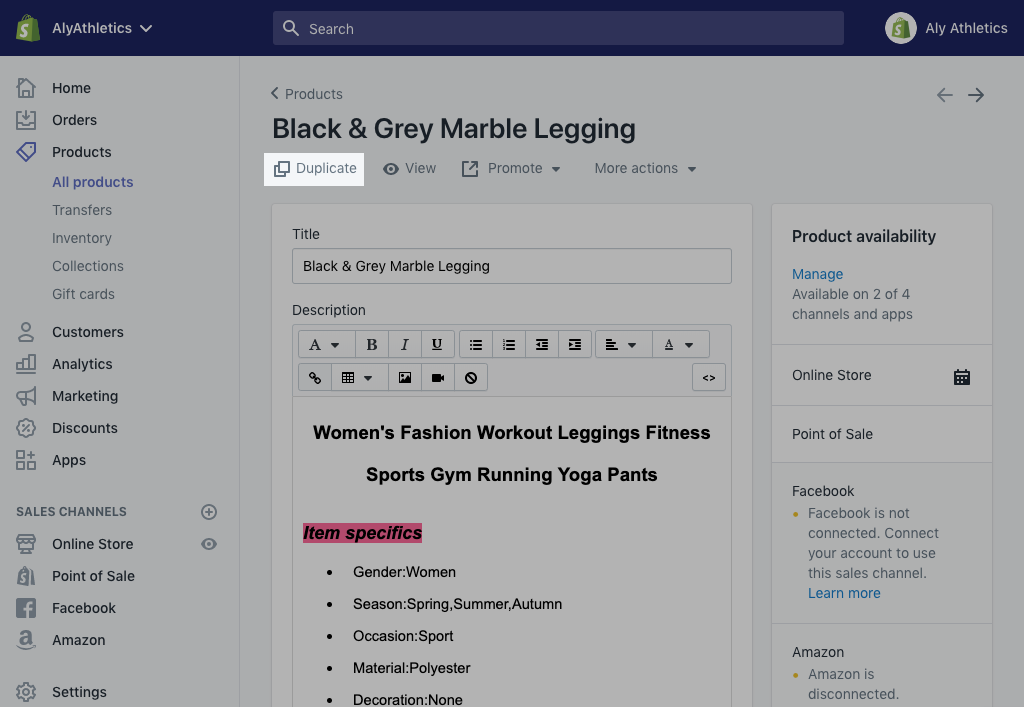This screenshot has height=707, width=1024.
Task: Open the Gift cards submenu item
Action: click(84, 294)
